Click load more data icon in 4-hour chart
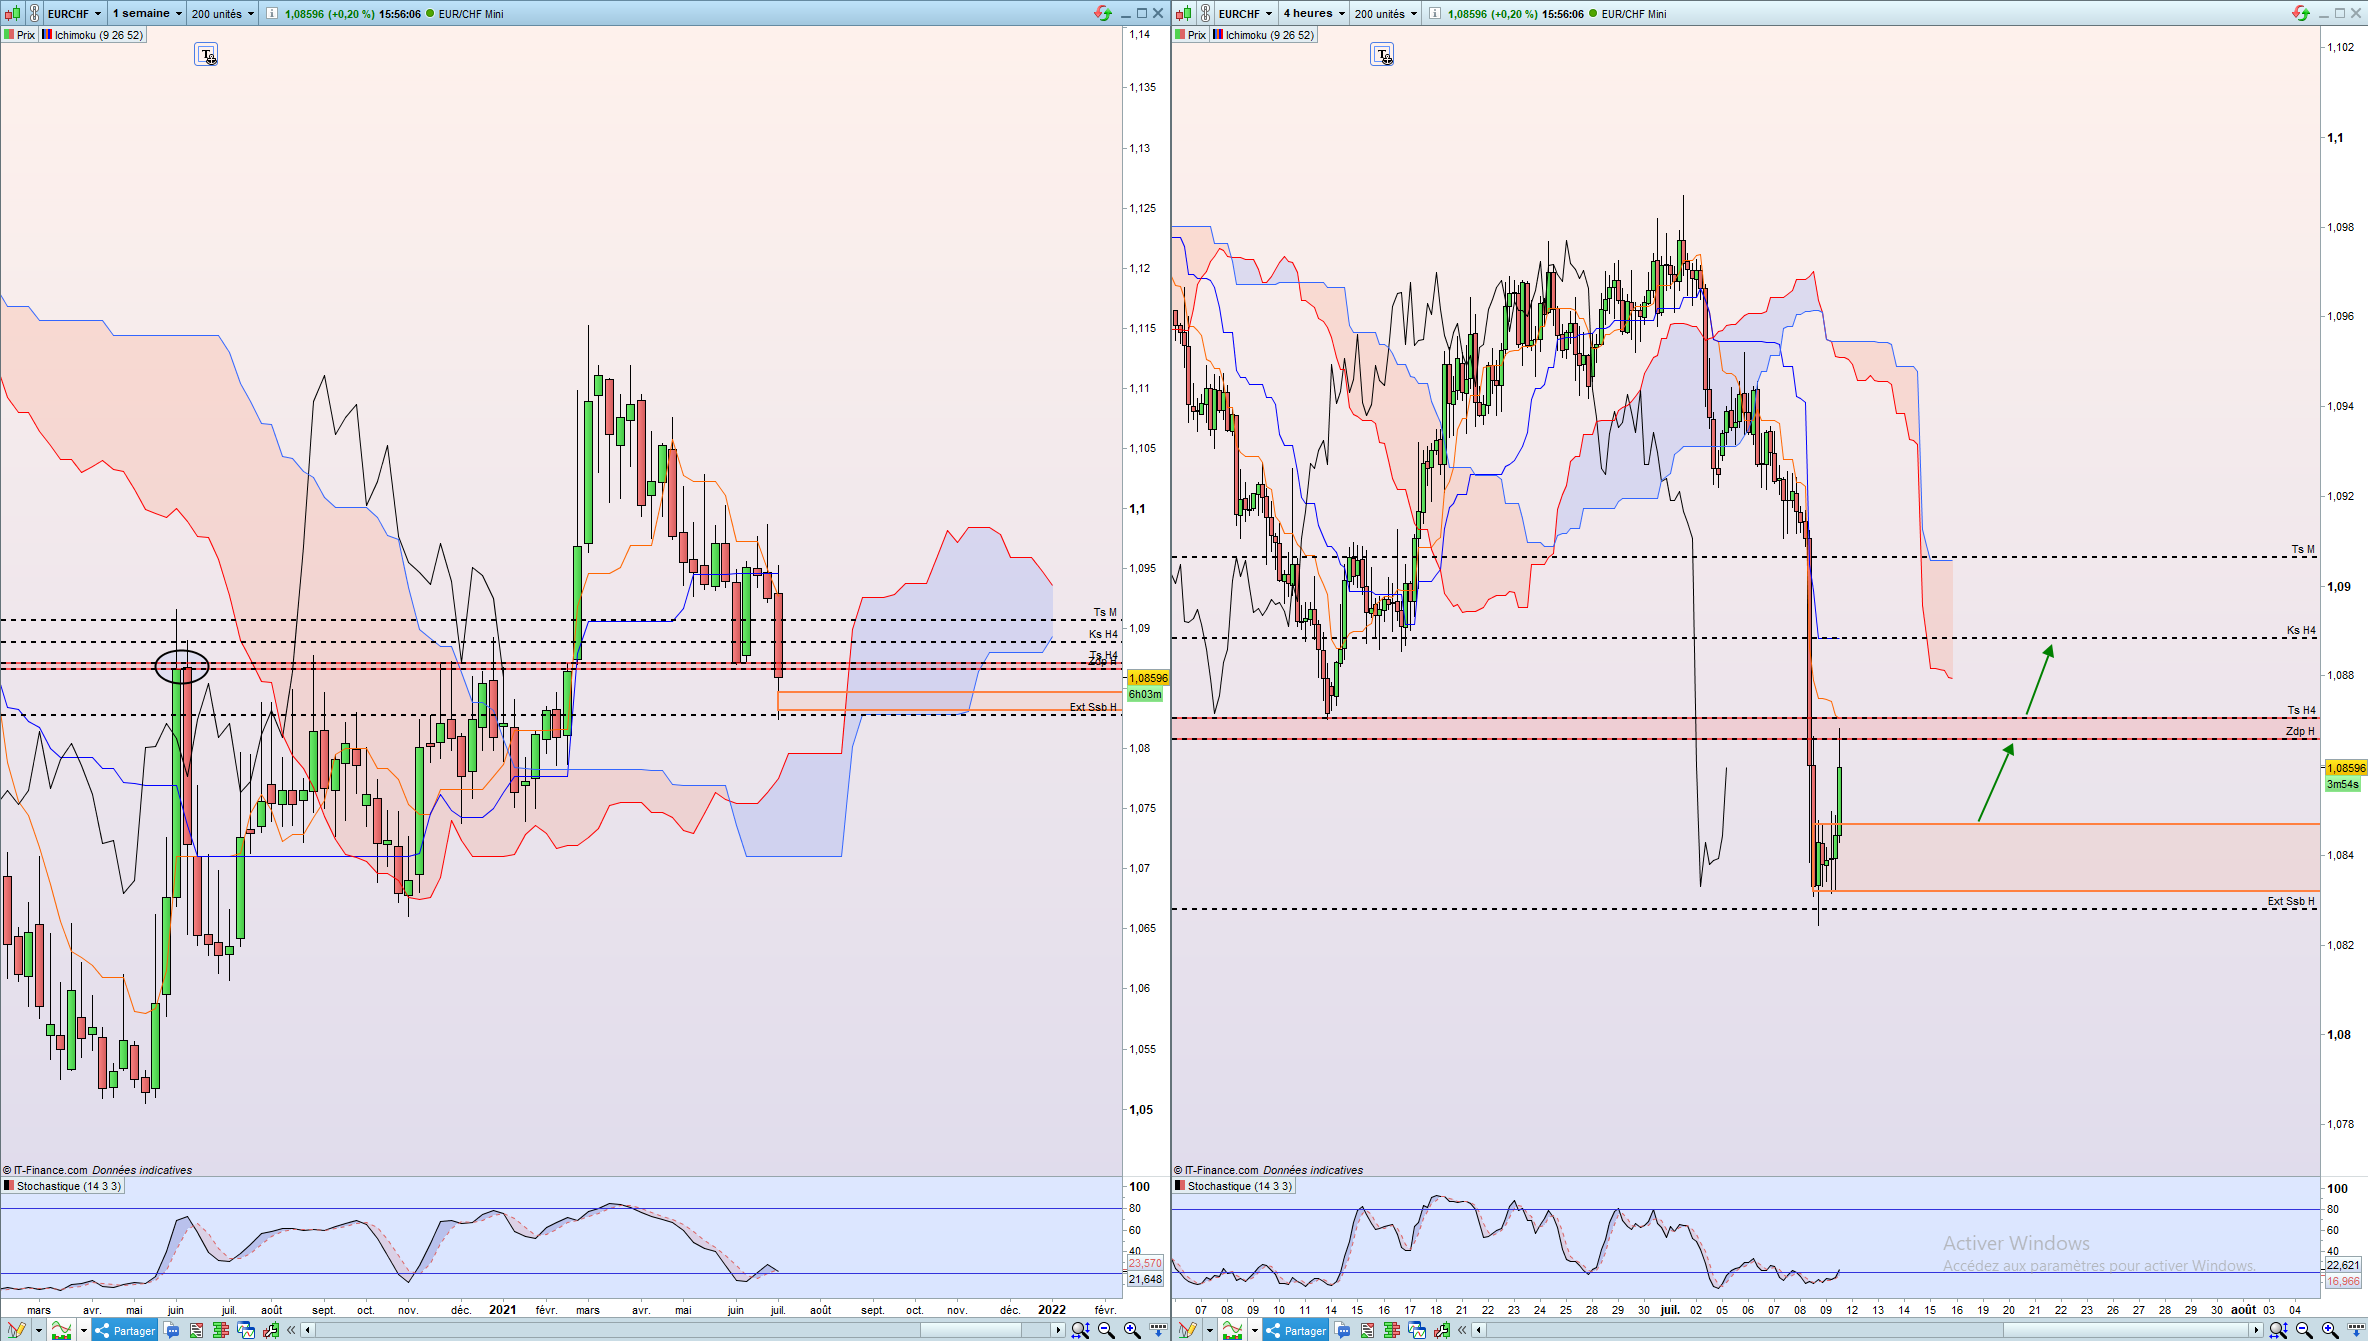Image resolution: width=2368 pixels, height=1341 pixels. point(2356,1330)
